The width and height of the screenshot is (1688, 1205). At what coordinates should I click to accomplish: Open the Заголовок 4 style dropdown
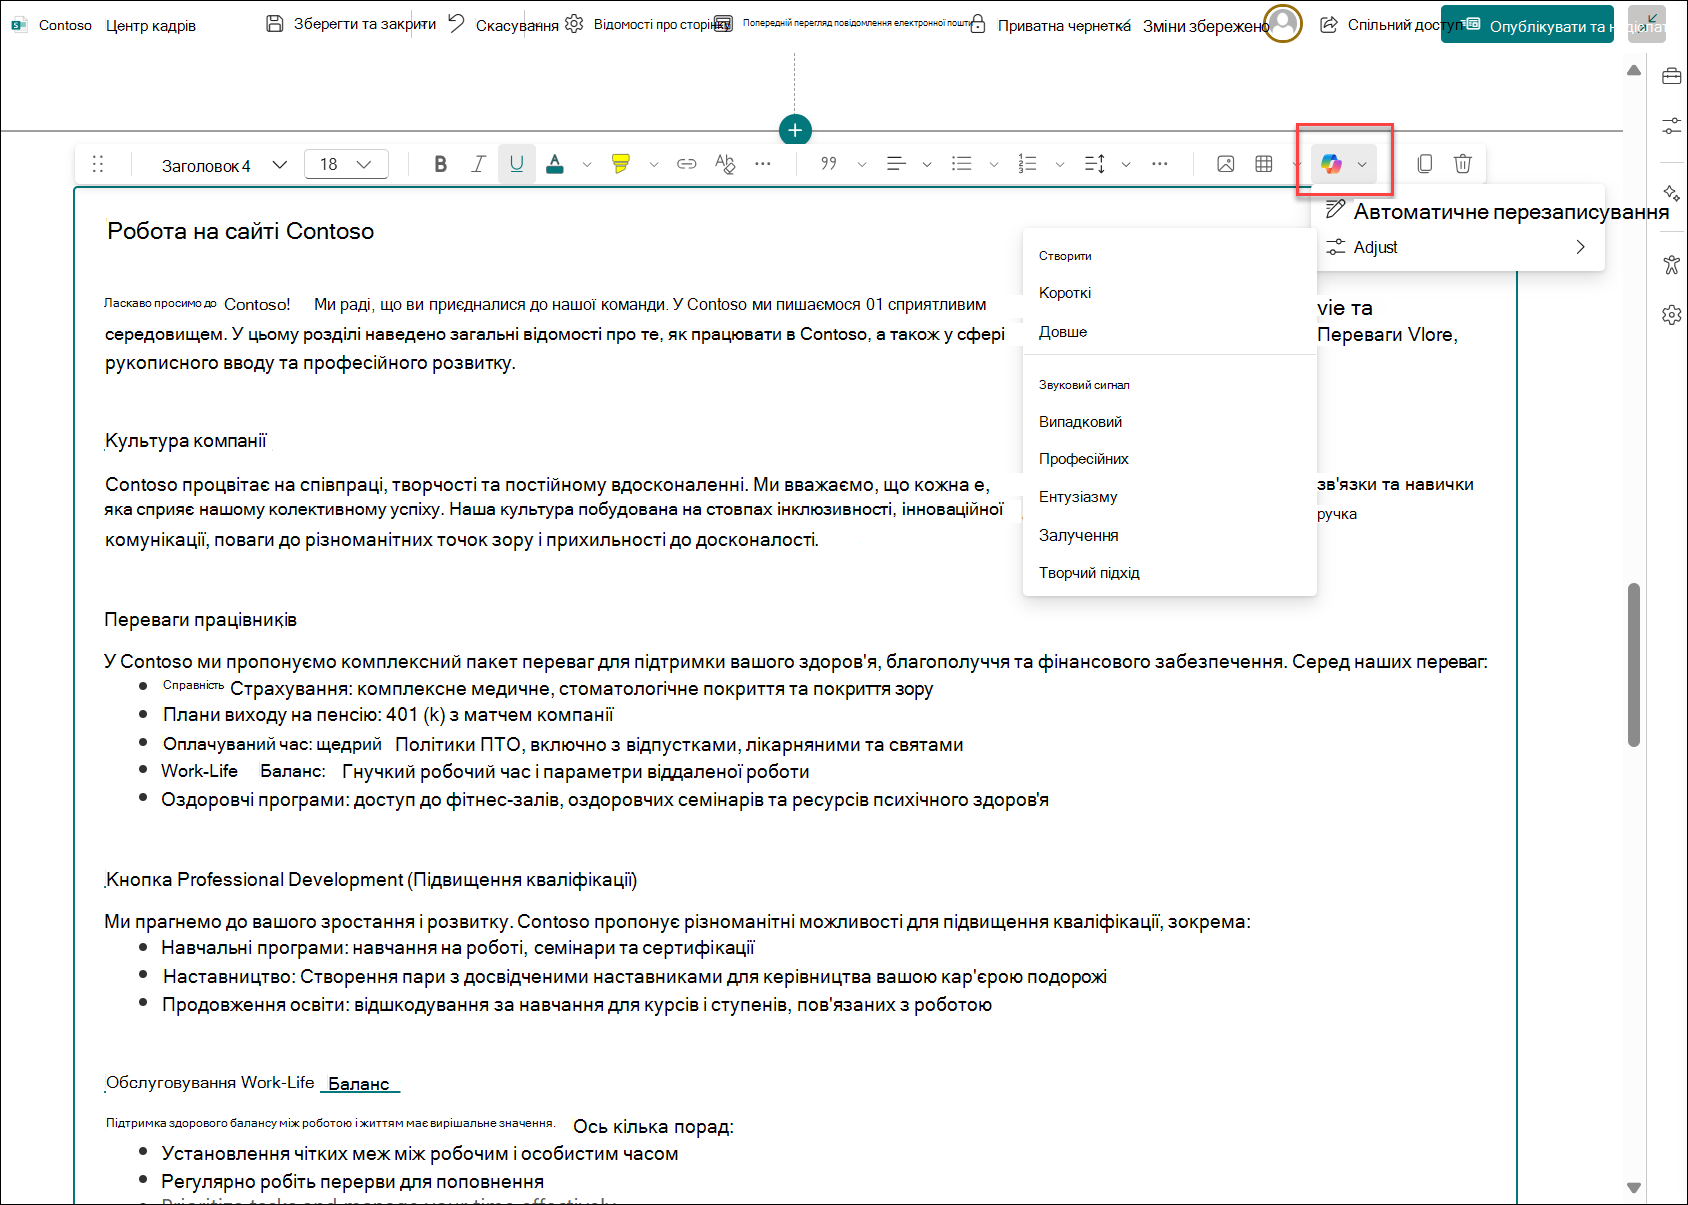tap(225, 165)
